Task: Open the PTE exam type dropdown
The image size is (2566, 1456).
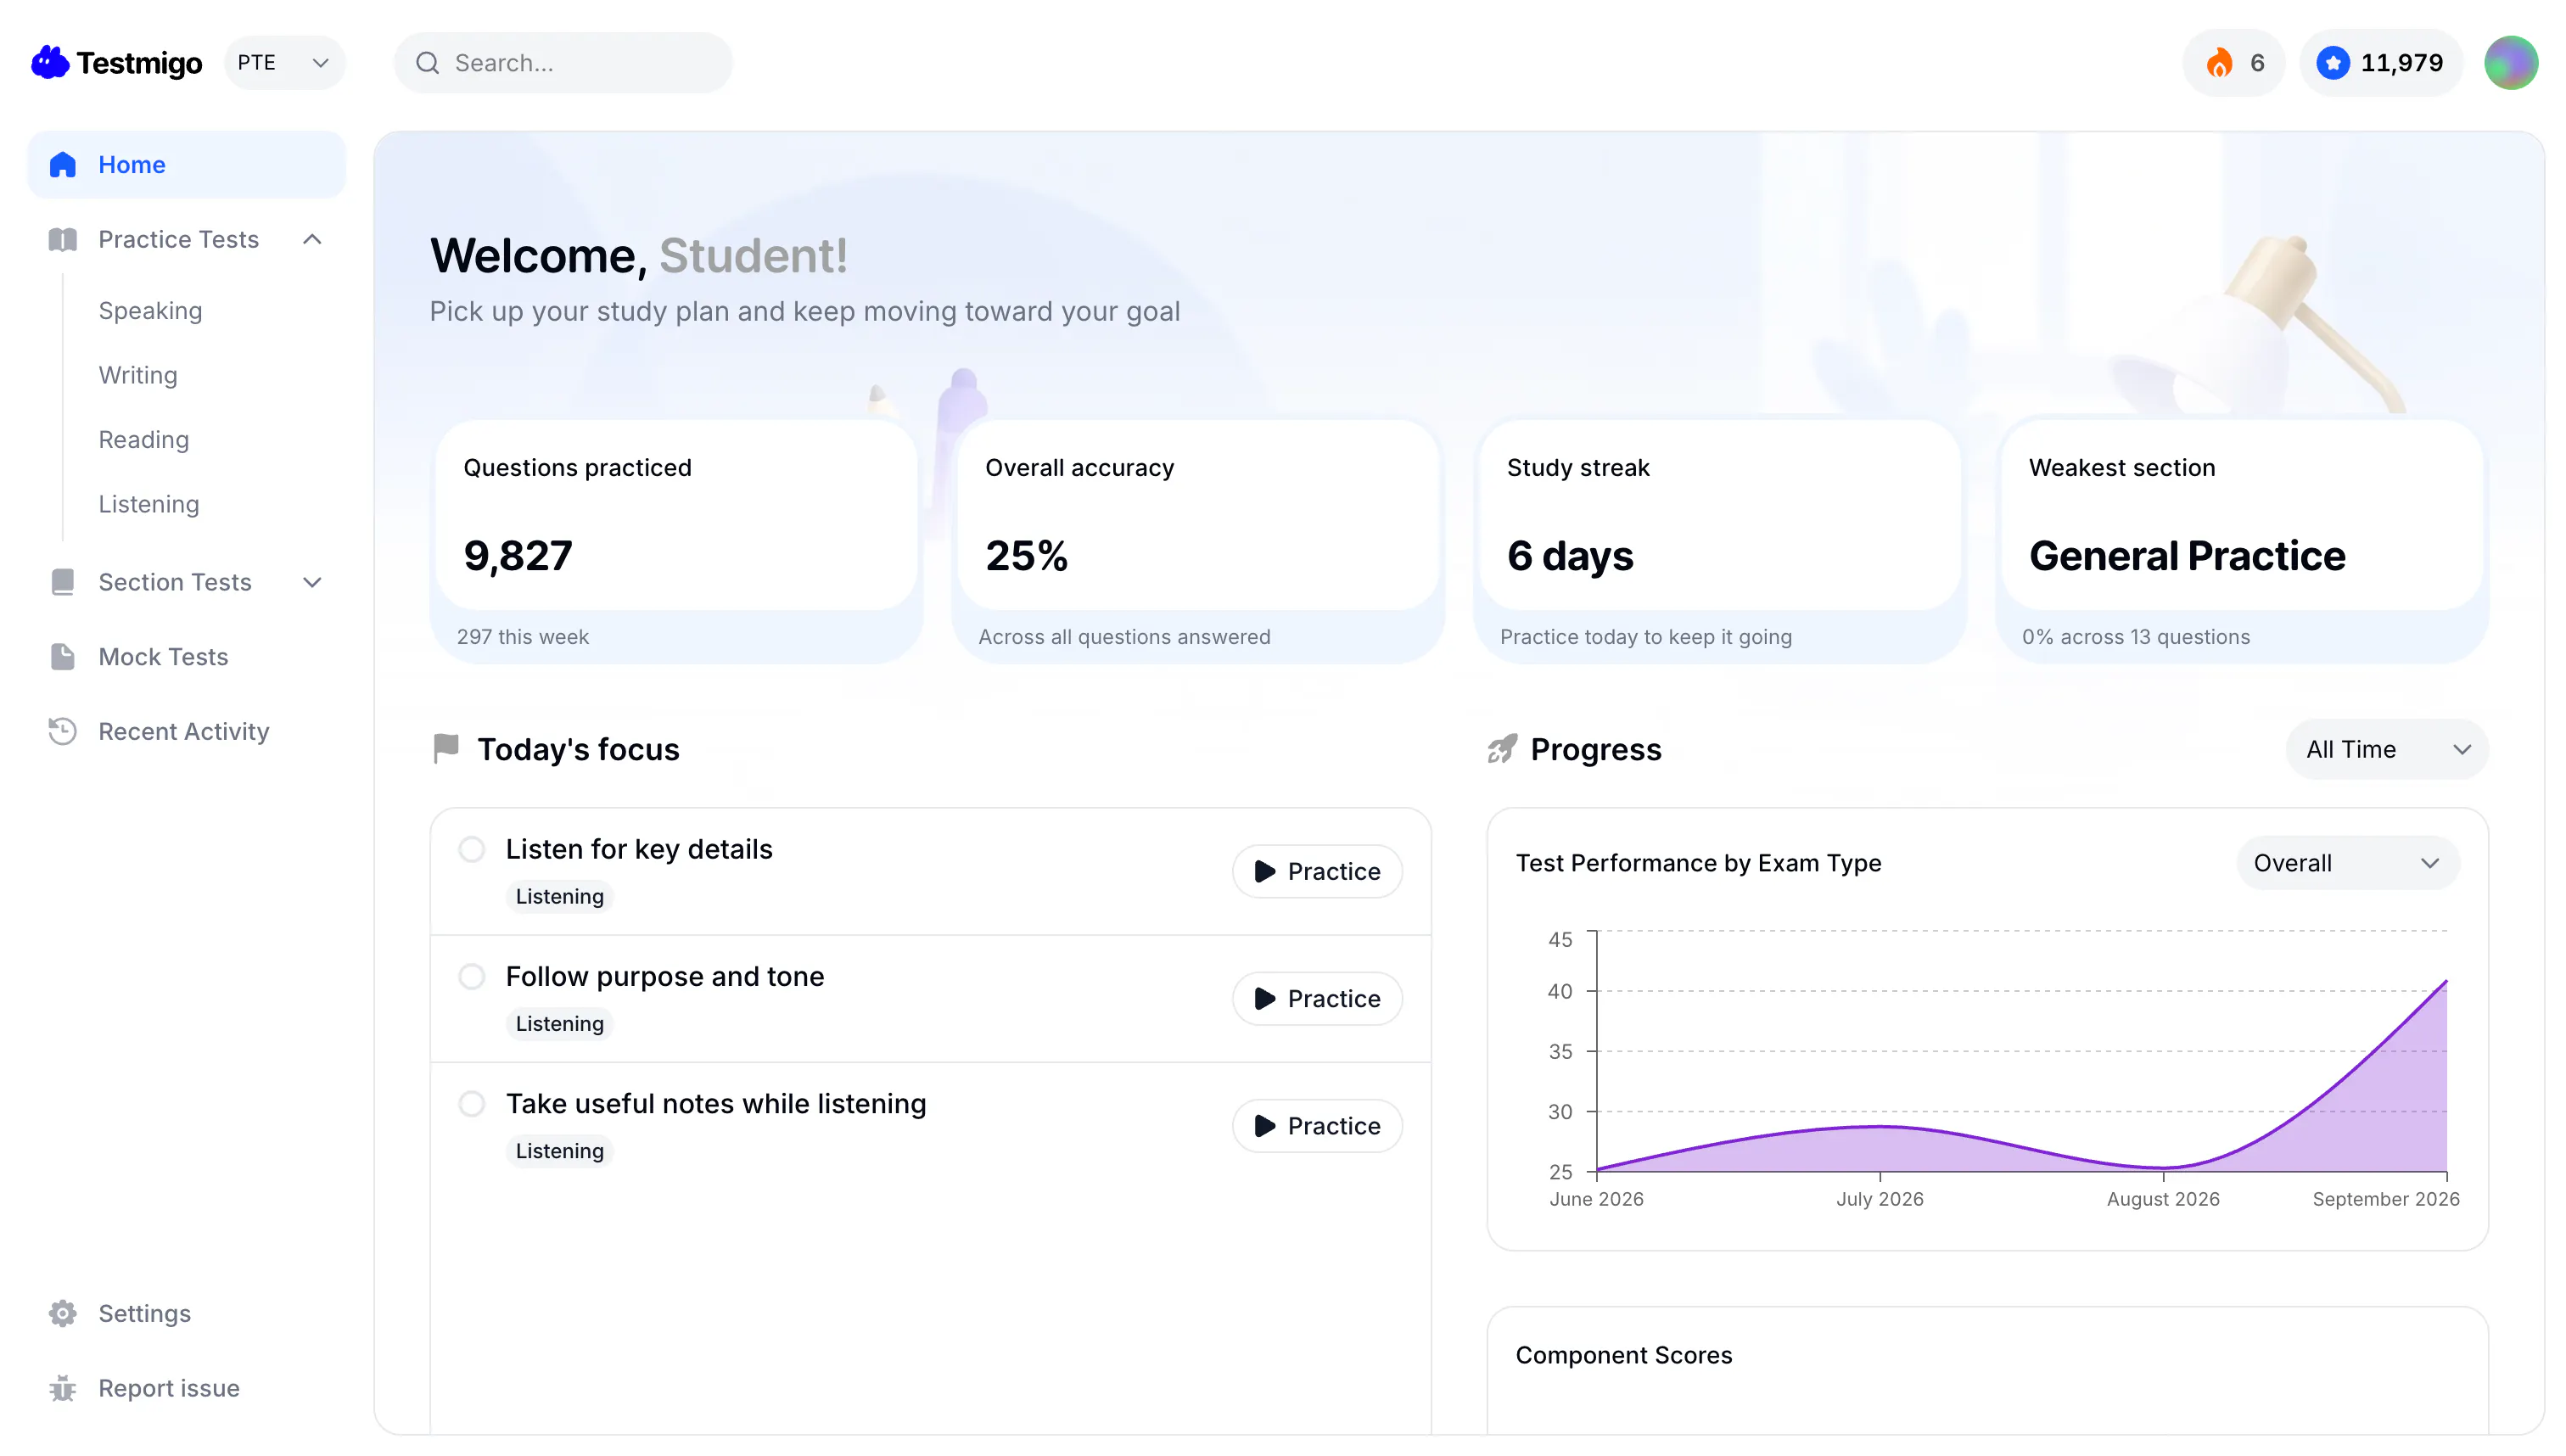Action: (x=285, y=63)
